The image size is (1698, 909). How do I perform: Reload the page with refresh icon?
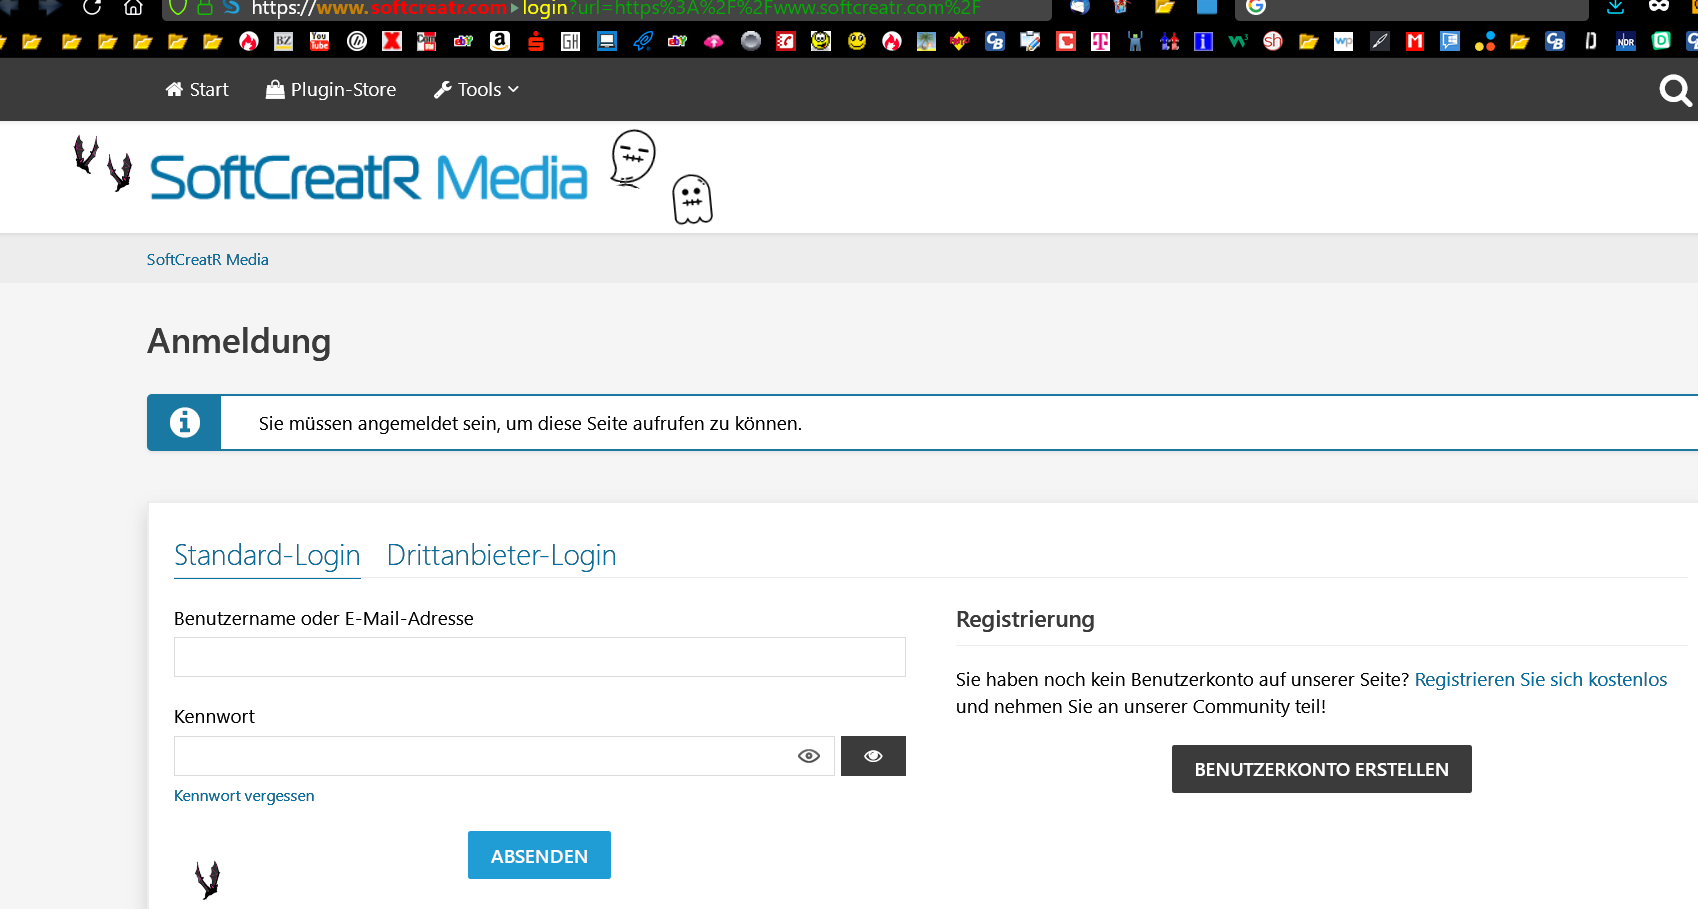tap(92, 8)
